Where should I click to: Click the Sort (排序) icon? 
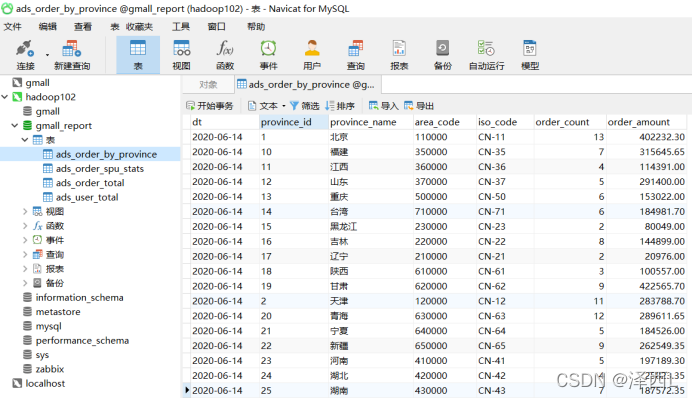[x=330, y=106]
